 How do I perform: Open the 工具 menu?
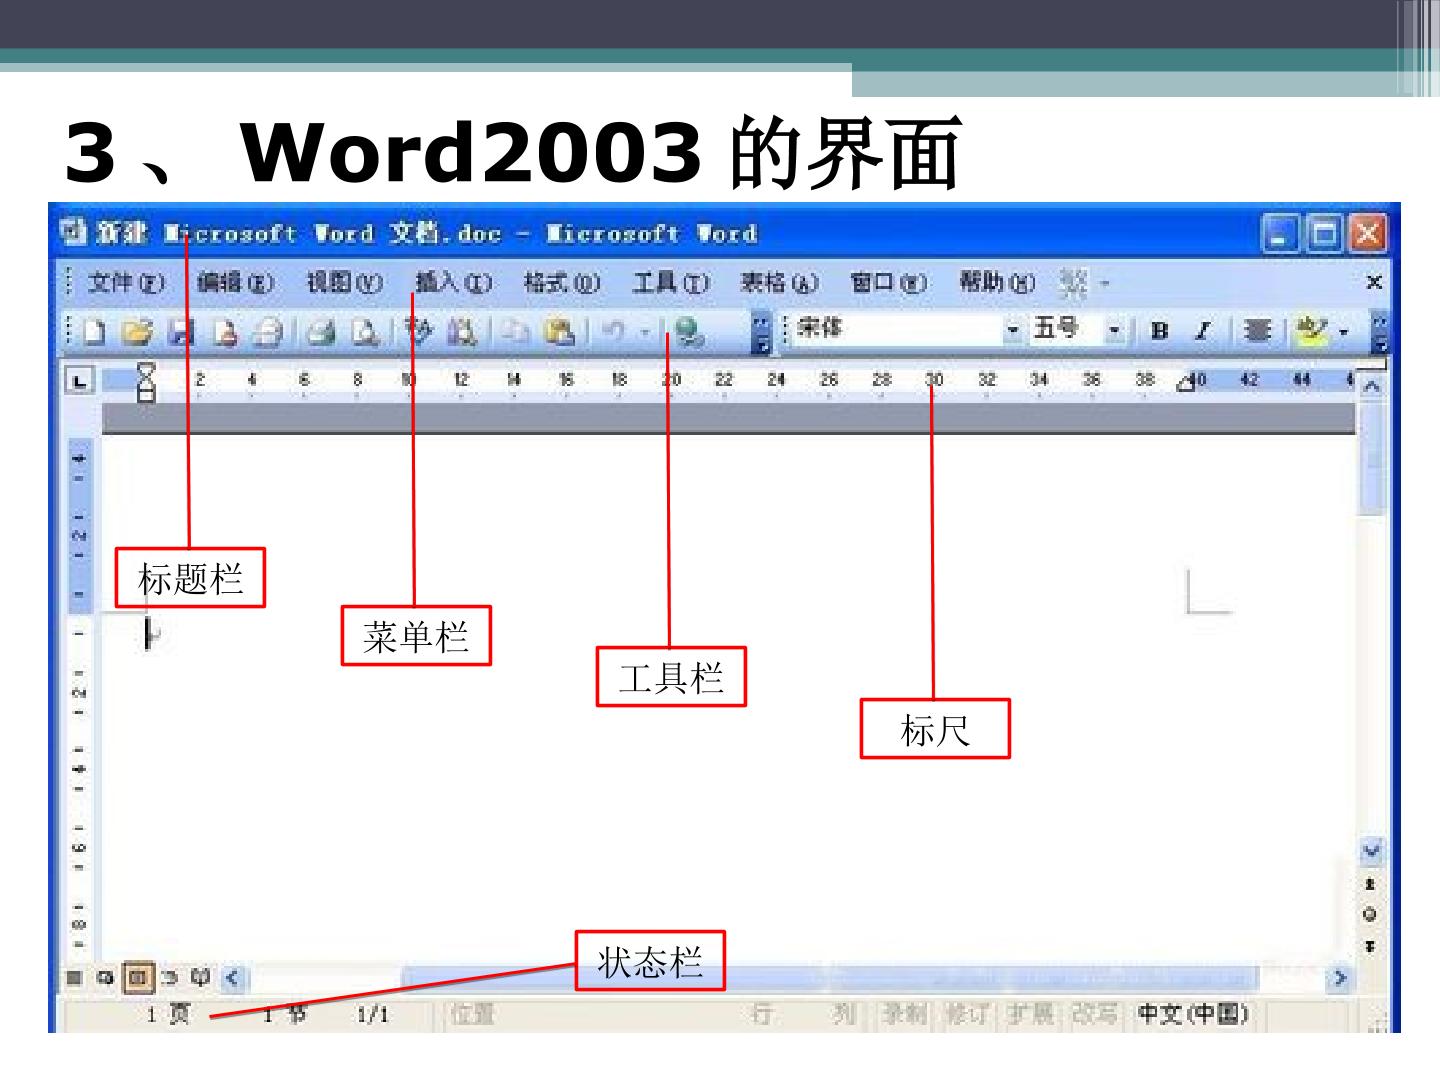[x=670, y=283]
